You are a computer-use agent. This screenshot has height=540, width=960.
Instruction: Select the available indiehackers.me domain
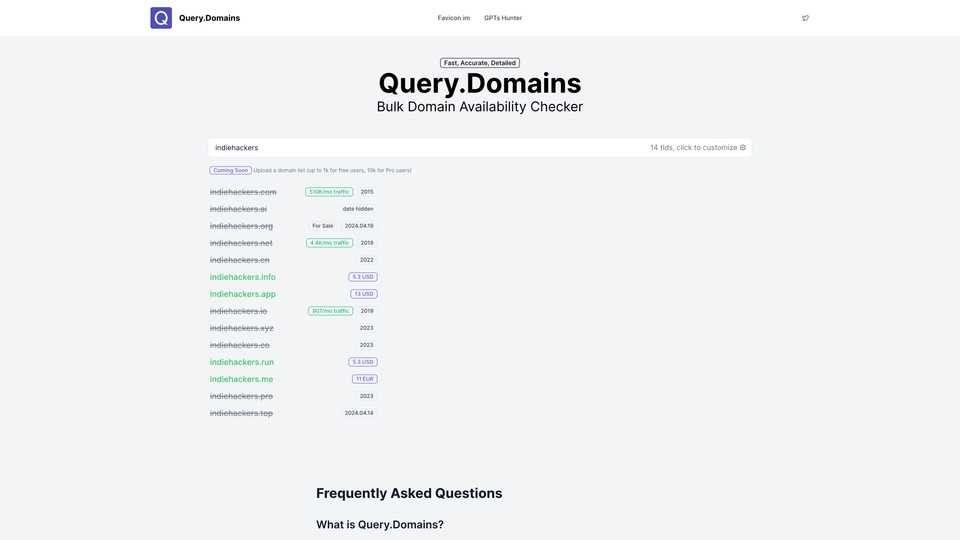point(241,379)
